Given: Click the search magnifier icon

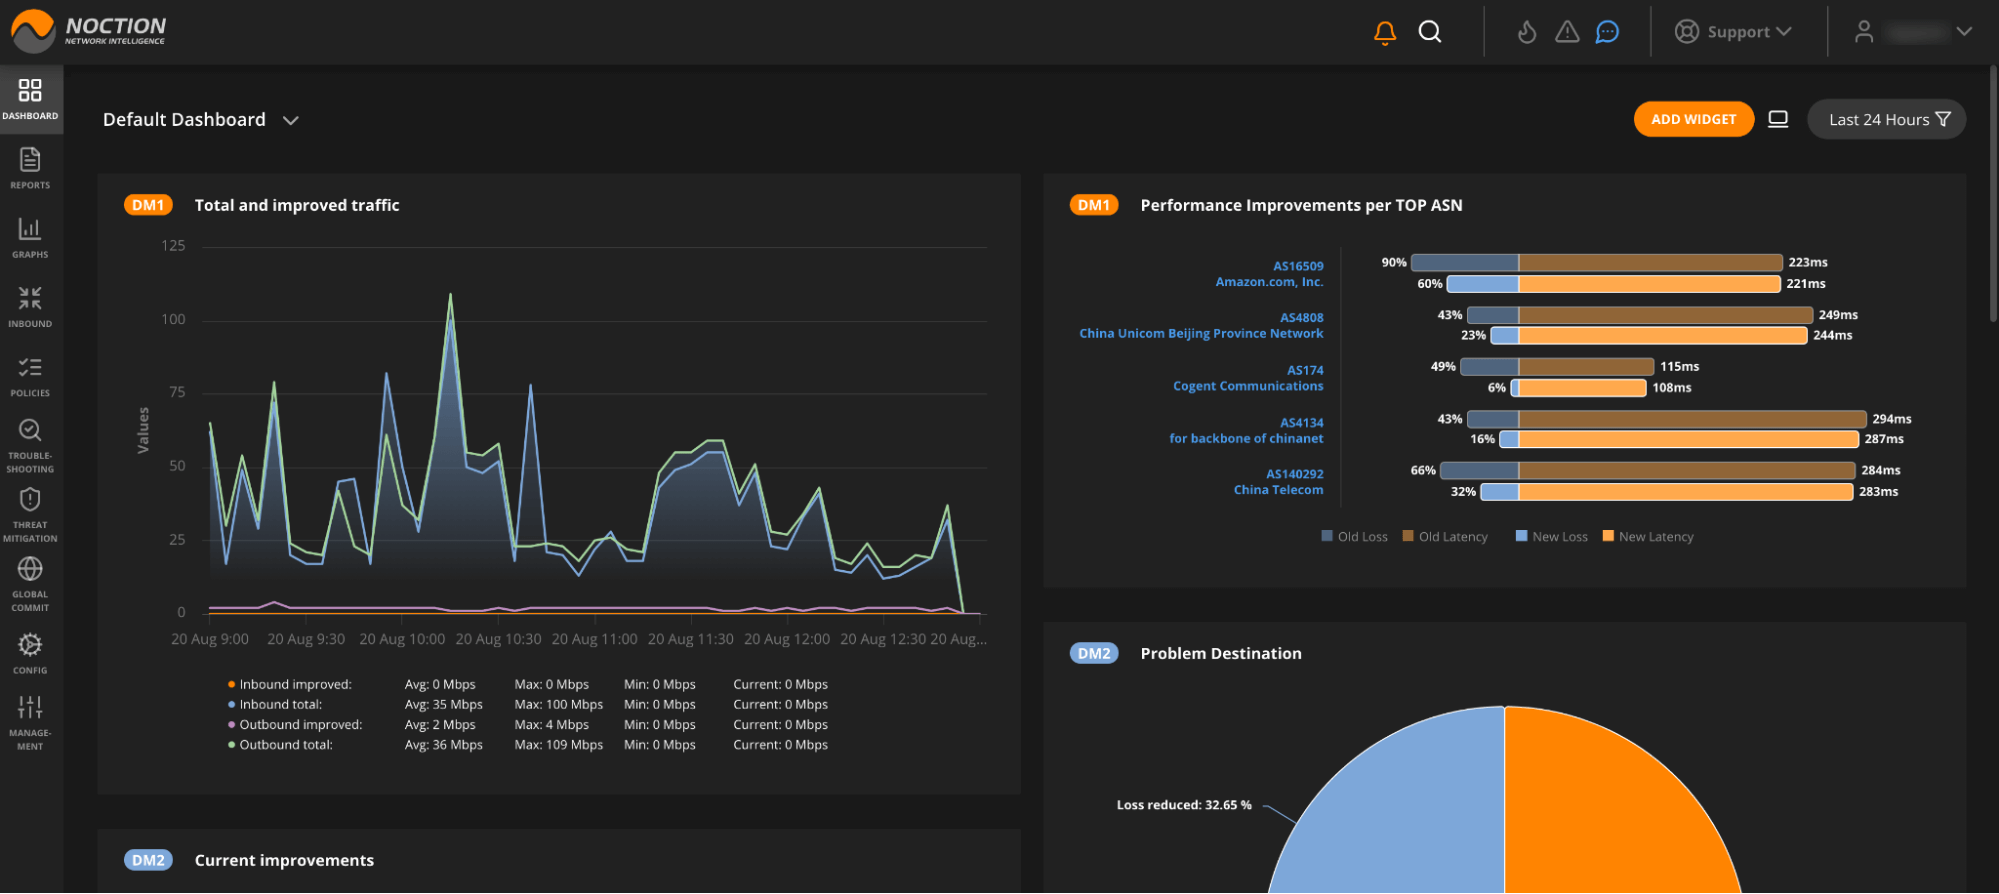Looking at the screenshot, I should tap(1430, 32).
